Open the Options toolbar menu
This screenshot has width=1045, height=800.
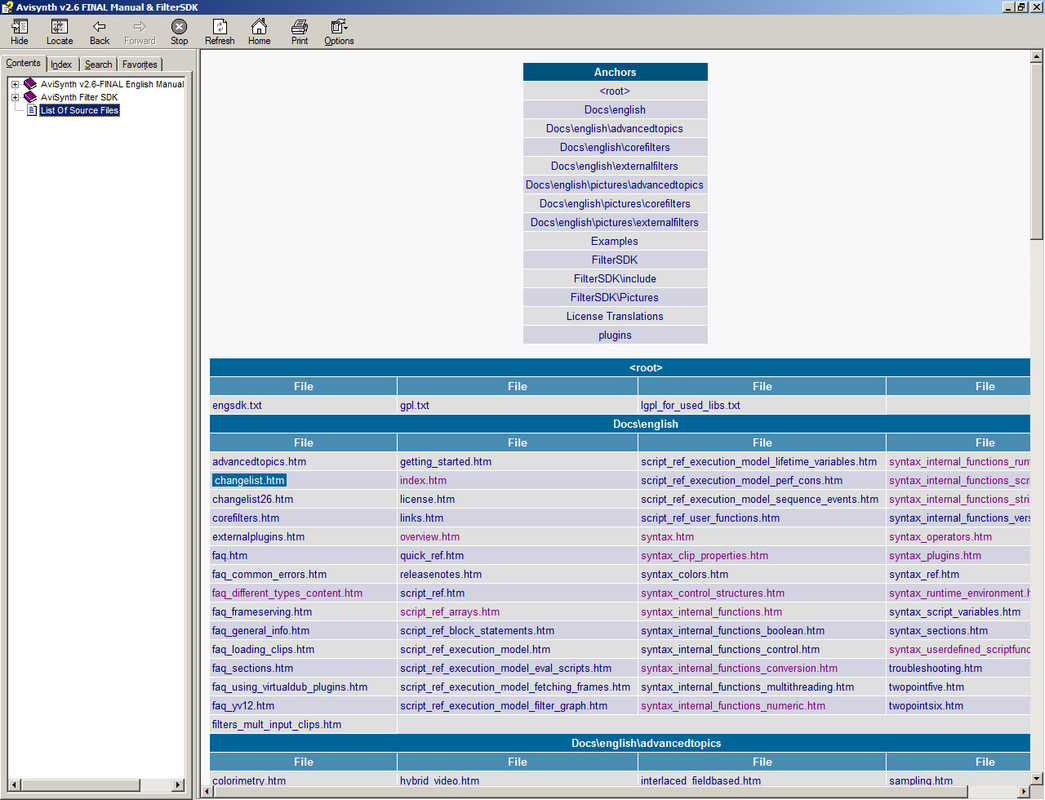(x=339, y=31)
